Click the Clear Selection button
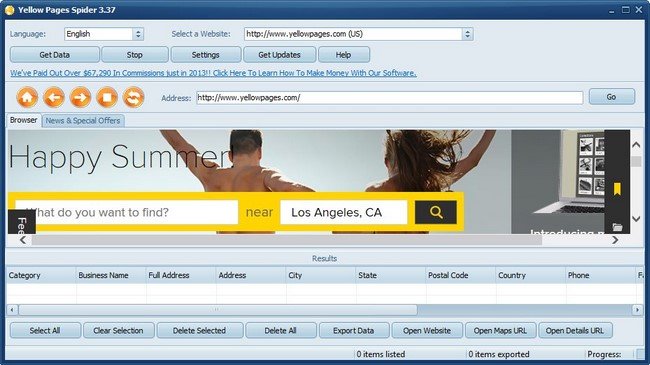The height and width of the screenshot is (365, 650). (x=119, y=331)
